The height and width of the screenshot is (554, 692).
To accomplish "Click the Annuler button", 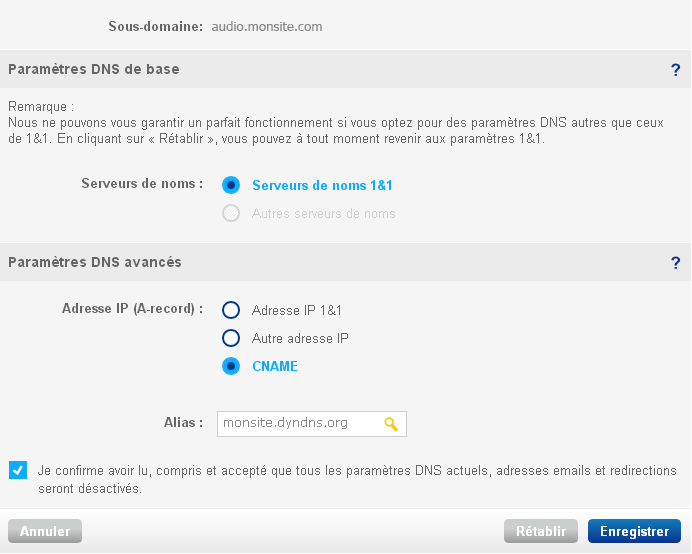I will tap(45, 531).
